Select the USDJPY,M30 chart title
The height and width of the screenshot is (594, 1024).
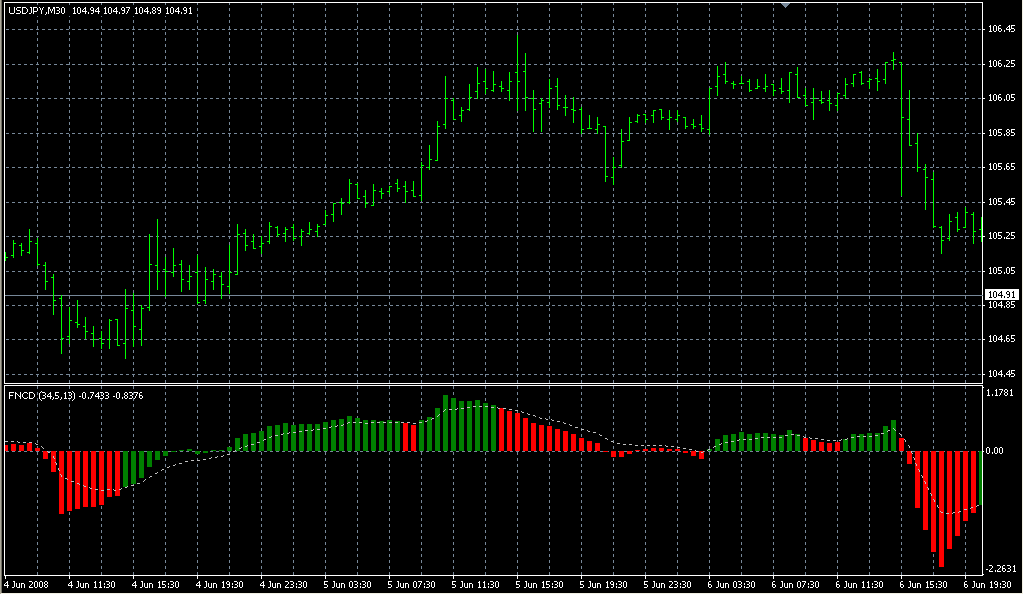(x=37, y=11)
